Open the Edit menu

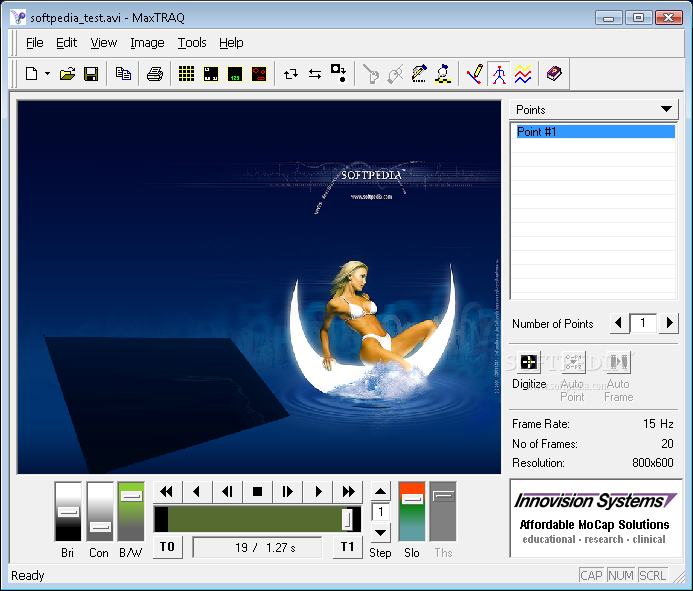point(66,43)
